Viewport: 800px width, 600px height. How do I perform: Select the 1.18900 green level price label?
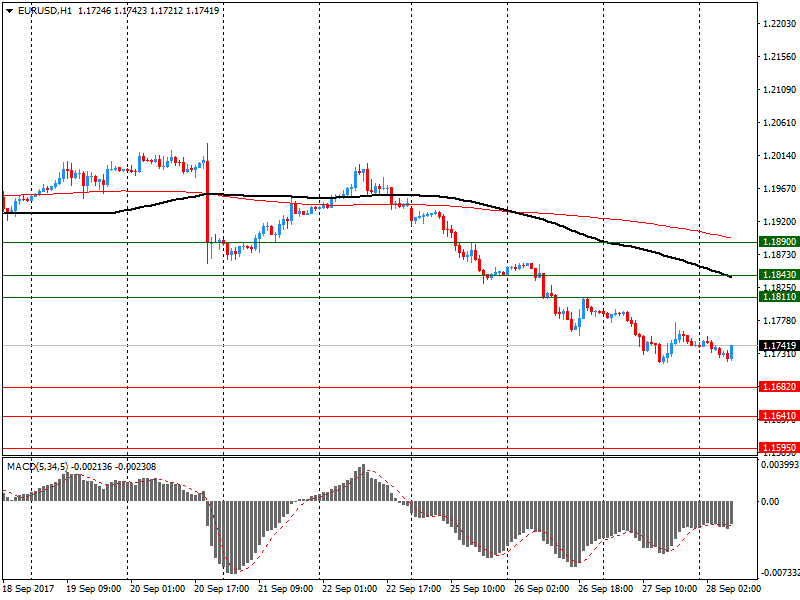click(x=779, y=241)
